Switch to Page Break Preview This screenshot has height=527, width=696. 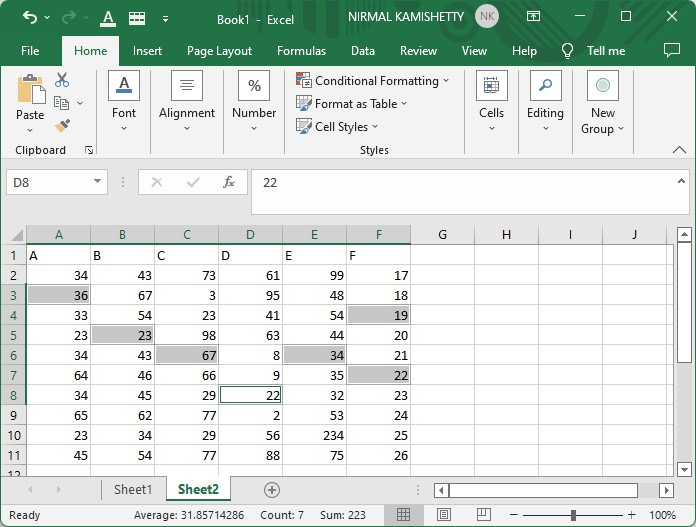pos(483,515)
